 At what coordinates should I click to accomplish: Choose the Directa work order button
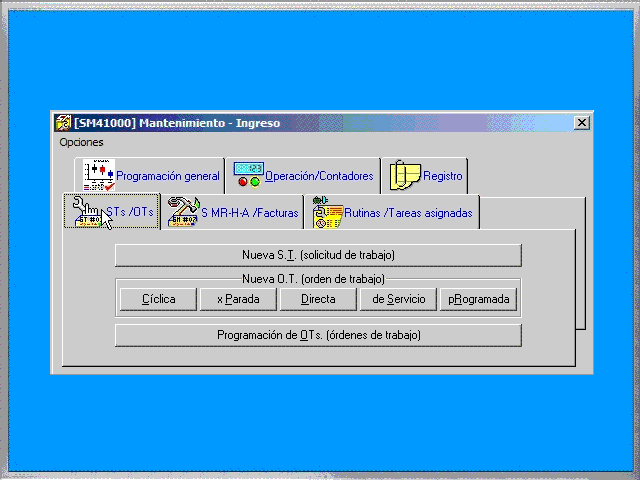click(x=318, y=299)
